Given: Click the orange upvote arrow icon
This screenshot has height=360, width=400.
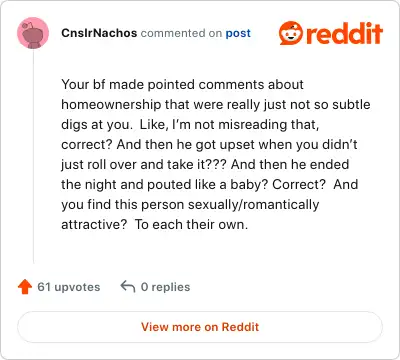Looking at the screenshot, I should pyautogui.click(x=25, y=287).
